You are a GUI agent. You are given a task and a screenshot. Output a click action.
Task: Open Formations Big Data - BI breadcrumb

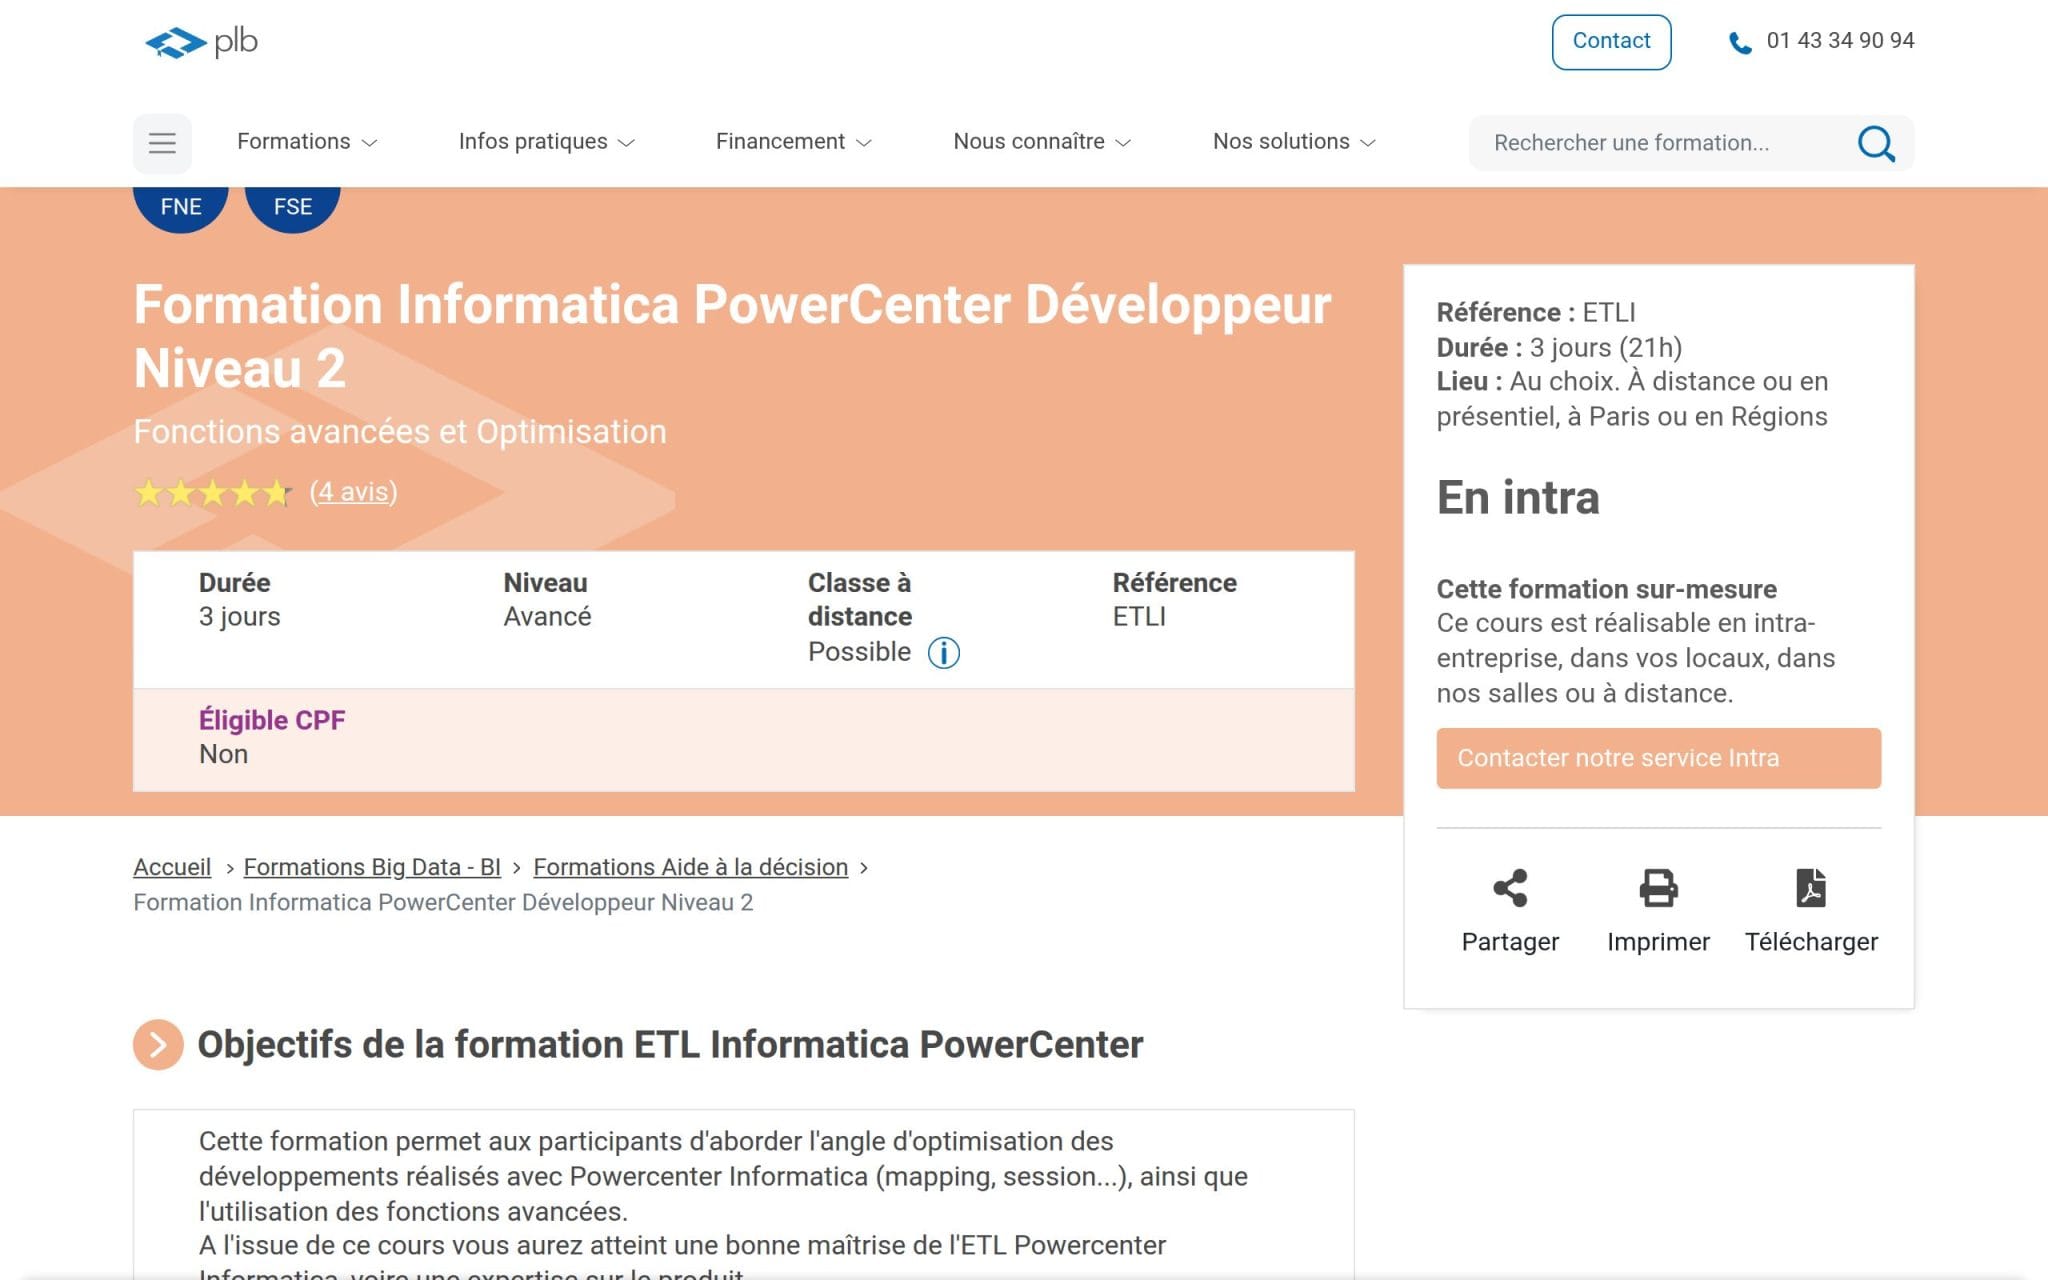tap(372, 867)
